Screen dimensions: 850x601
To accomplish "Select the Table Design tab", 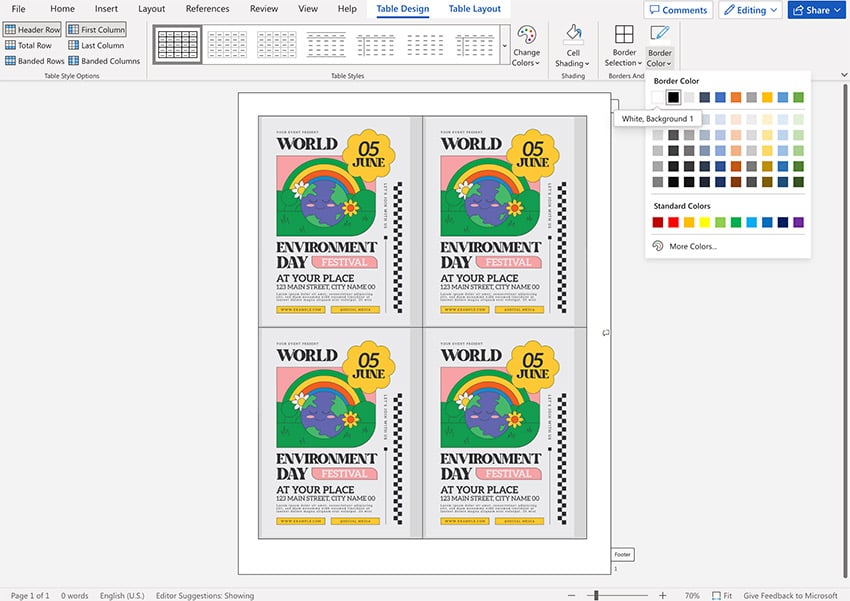I will [403, 9].
